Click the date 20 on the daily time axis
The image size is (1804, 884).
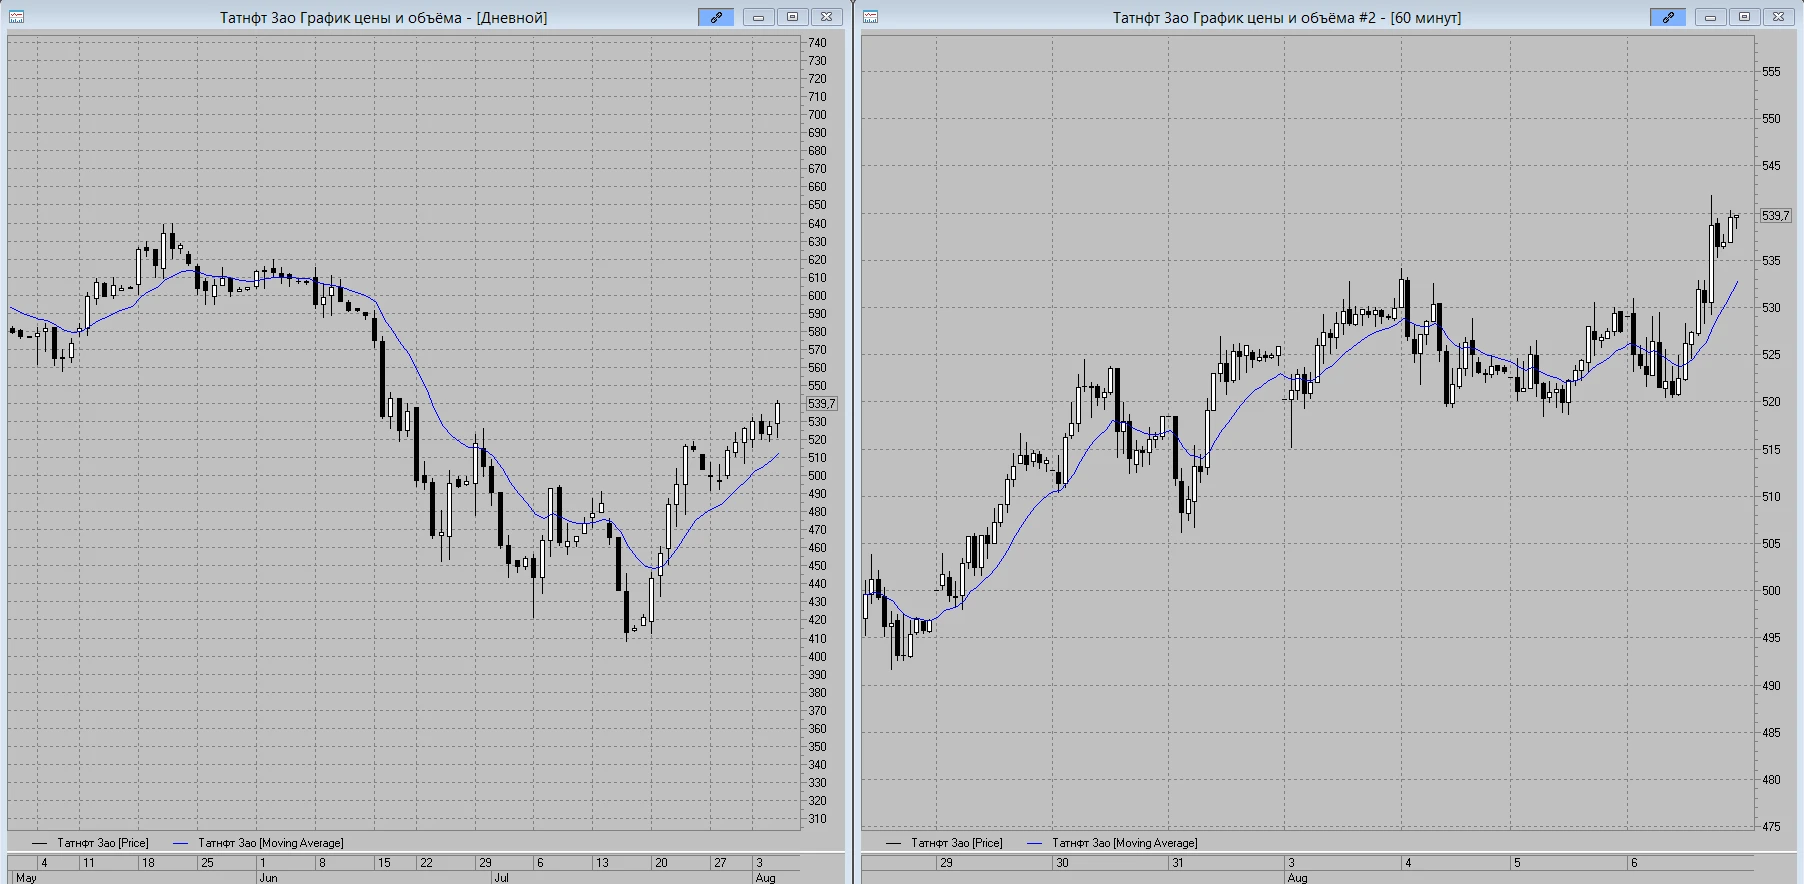(661, 863)
